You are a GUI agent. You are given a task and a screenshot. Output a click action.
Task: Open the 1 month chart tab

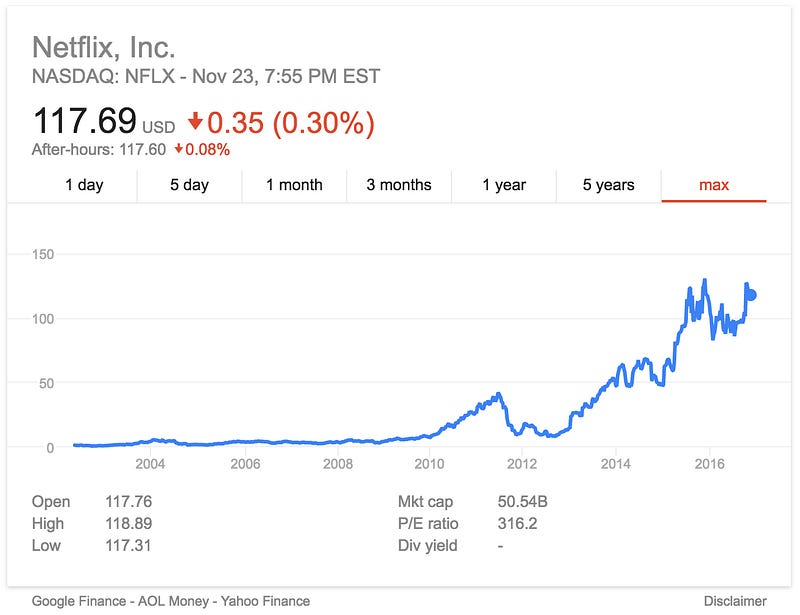pyautogui.click(x=294, y=185)
